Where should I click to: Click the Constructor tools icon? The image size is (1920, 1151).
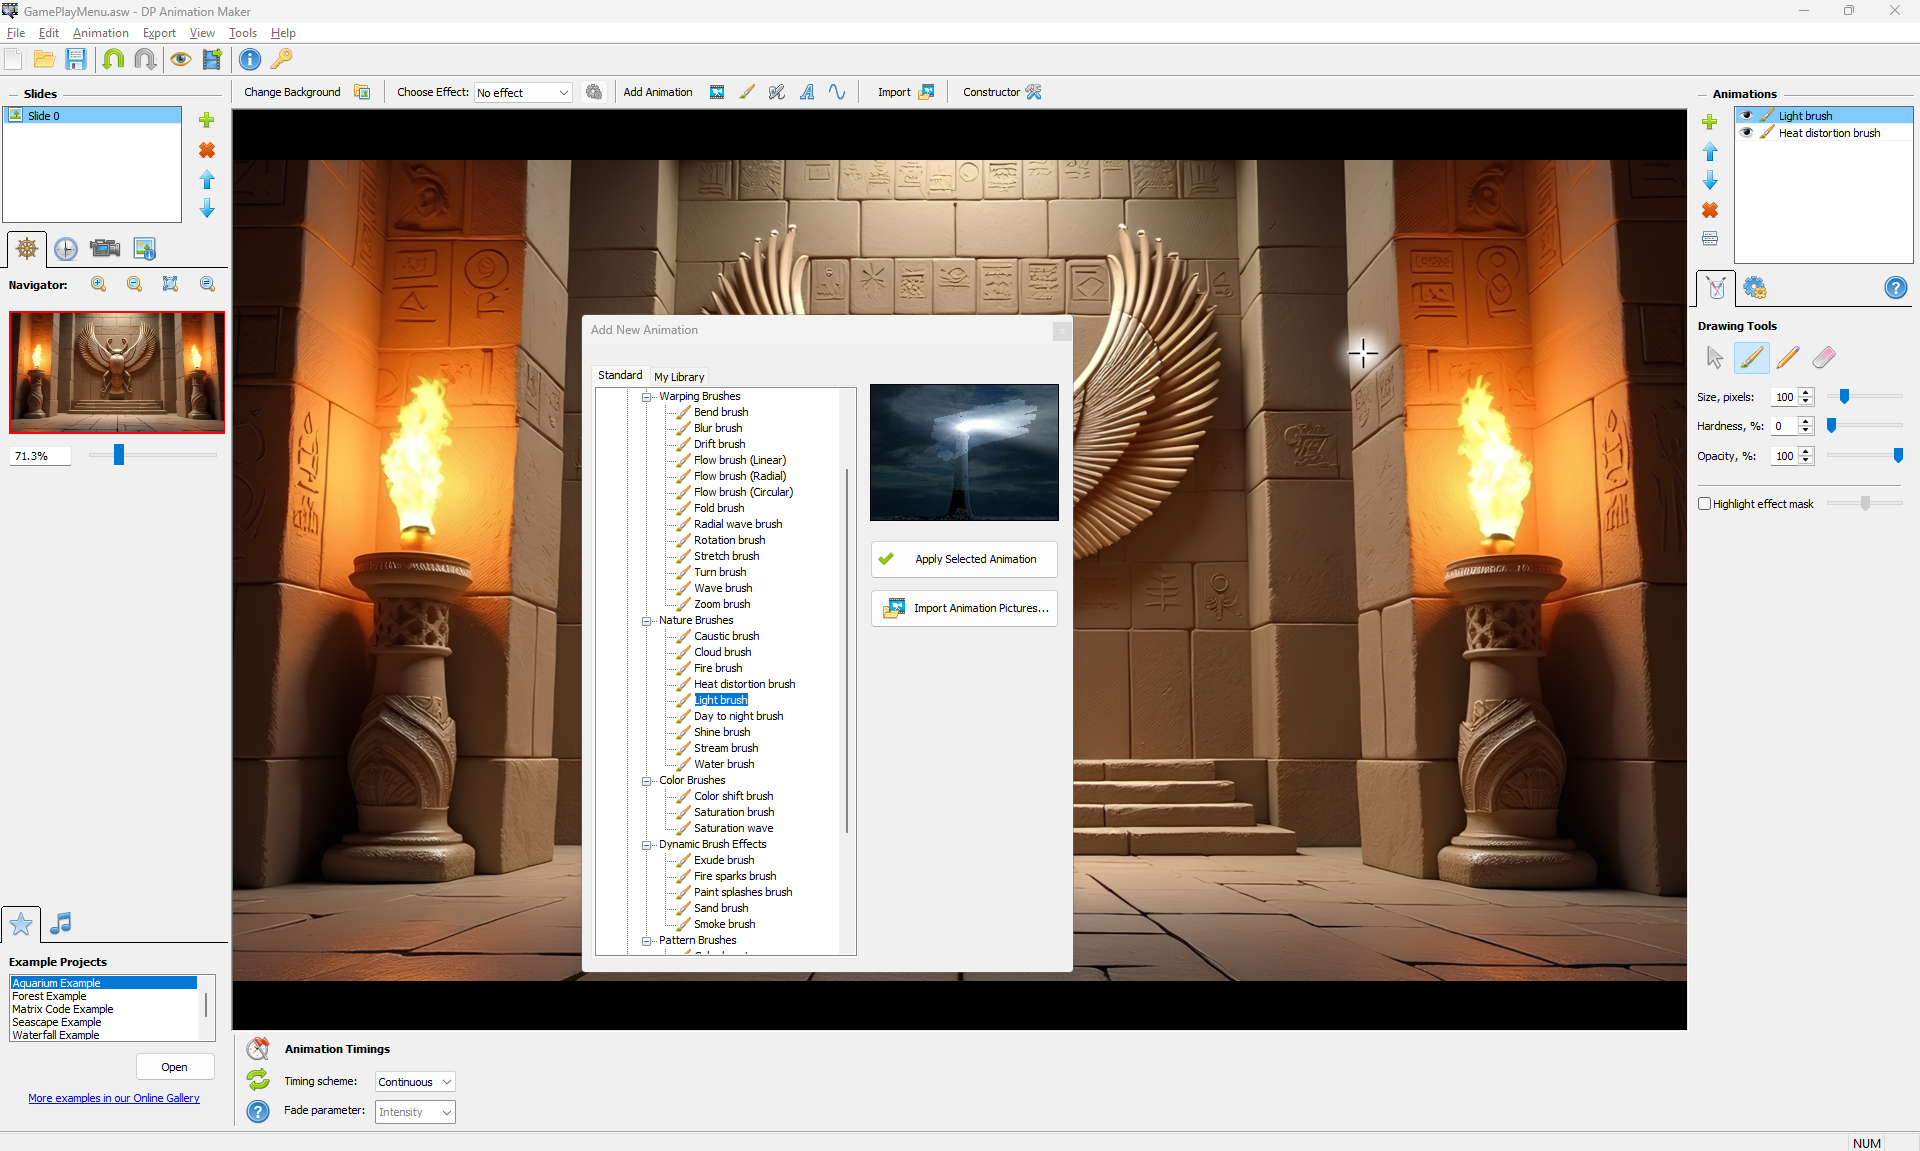coord(1034,92)
